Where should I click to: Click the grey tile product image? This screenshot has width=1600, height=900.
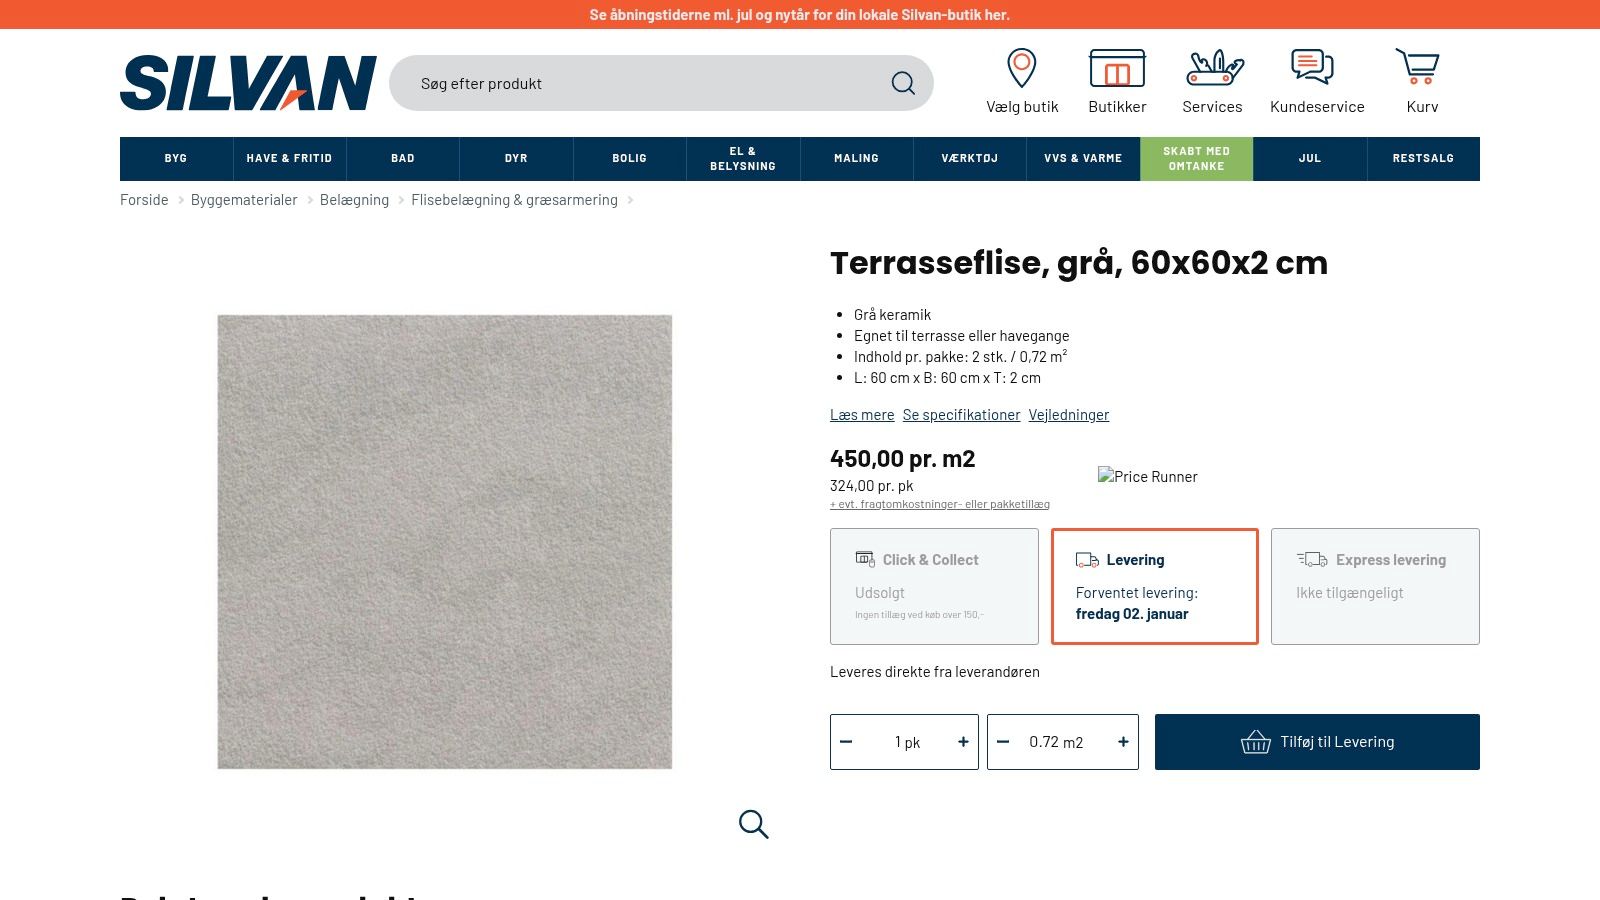coord(445,542)
